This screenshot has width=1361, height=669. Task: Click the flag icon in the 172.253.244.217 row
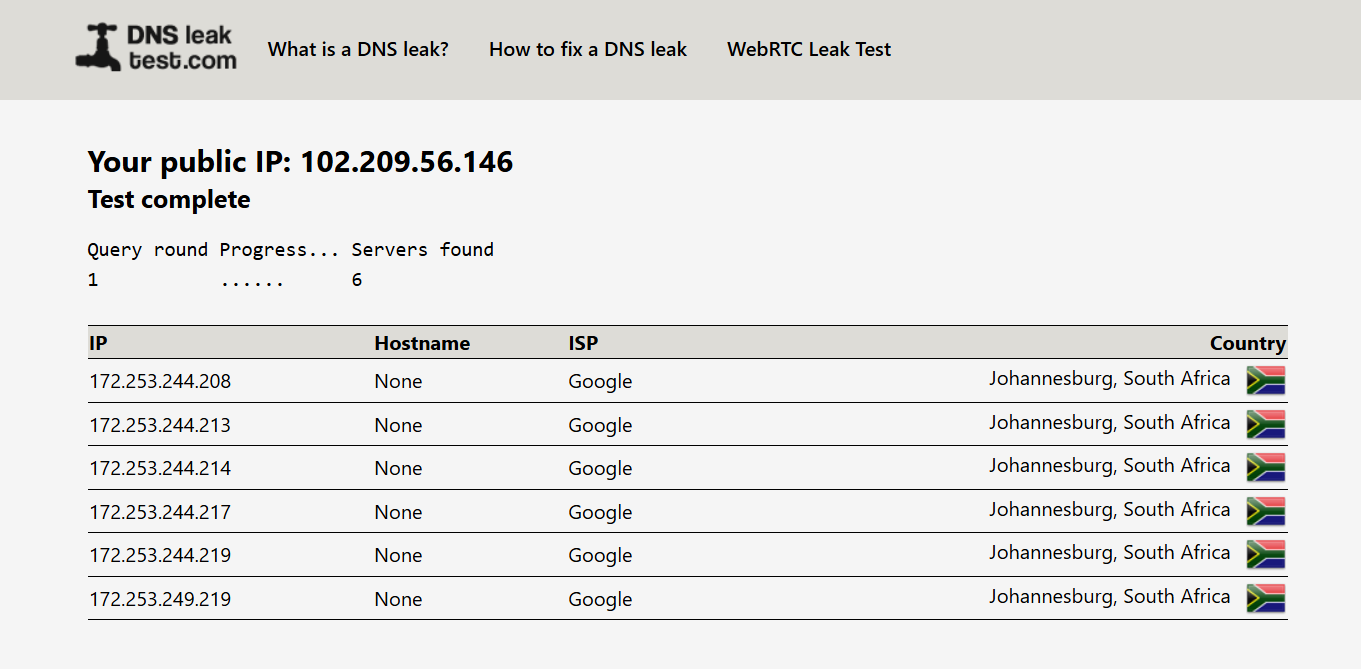click(1265, 511)
